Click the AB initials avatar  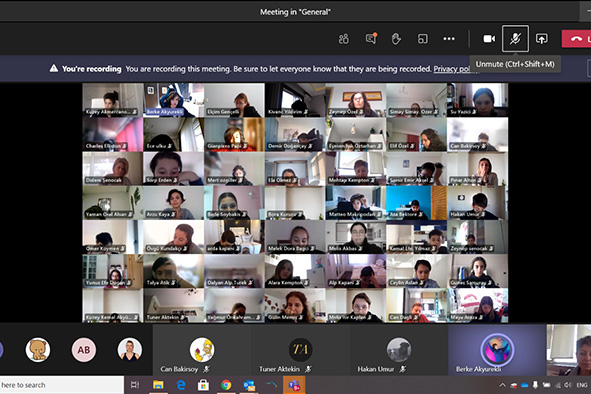84,350
